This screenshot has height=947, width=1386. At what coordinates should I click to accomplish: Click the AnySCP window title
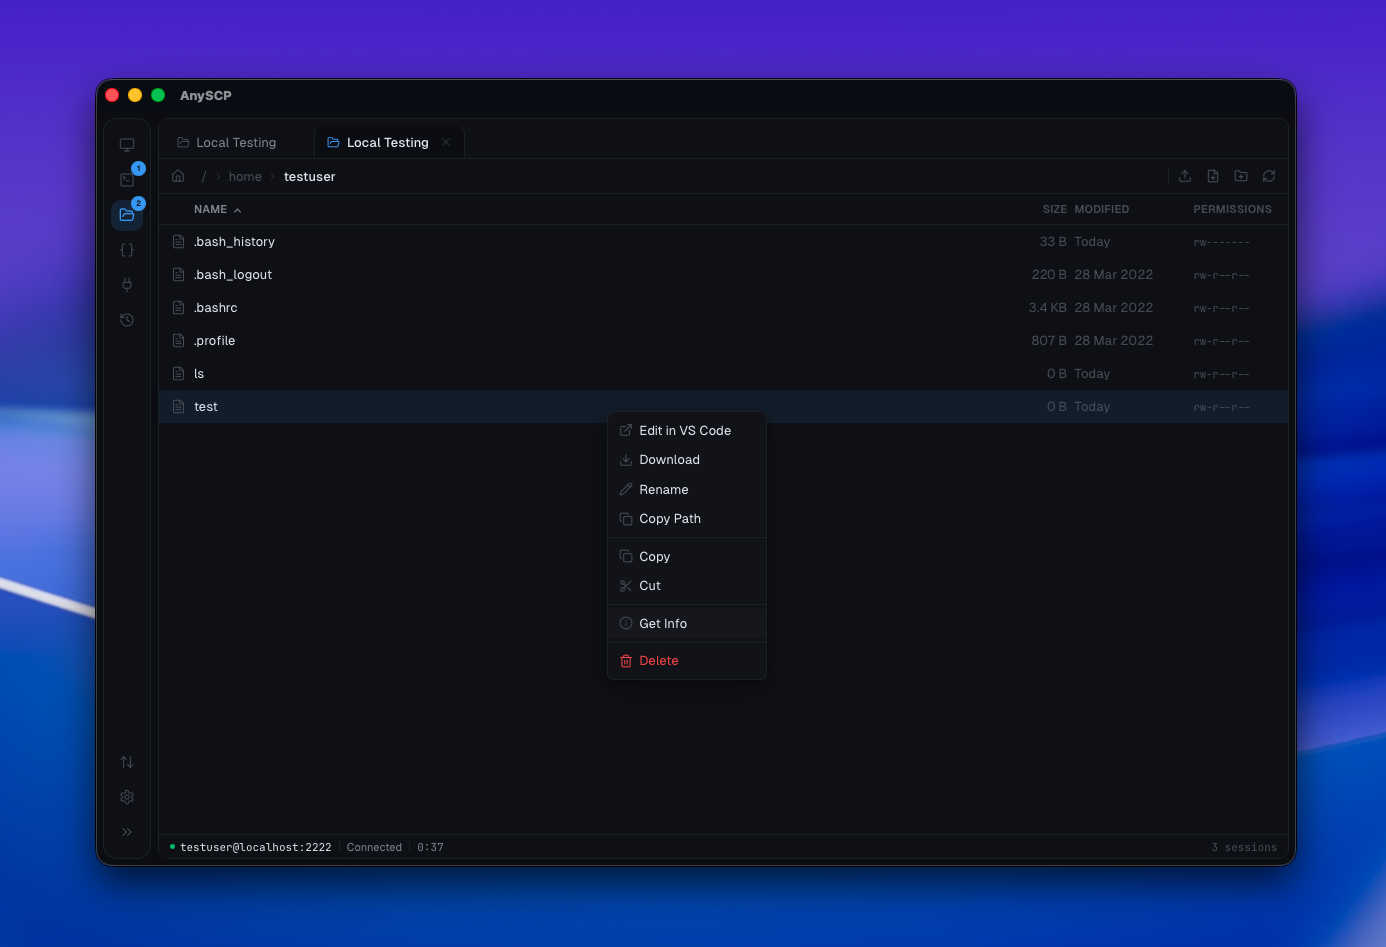click(205, 96)
